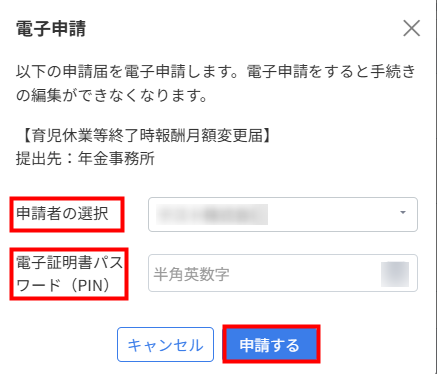Click the 電子申請 dialog title

[x=51, y=28]
